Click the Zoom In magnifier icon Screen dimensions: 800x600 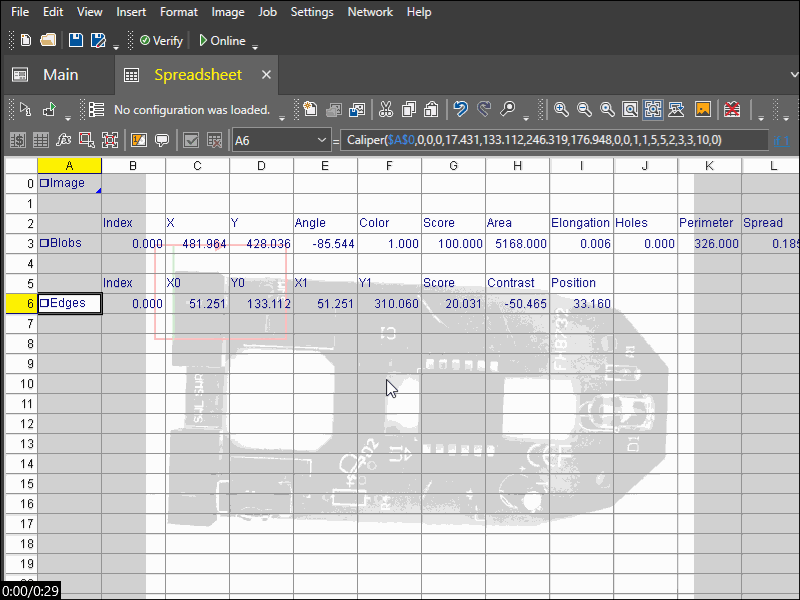coord(562,110)
